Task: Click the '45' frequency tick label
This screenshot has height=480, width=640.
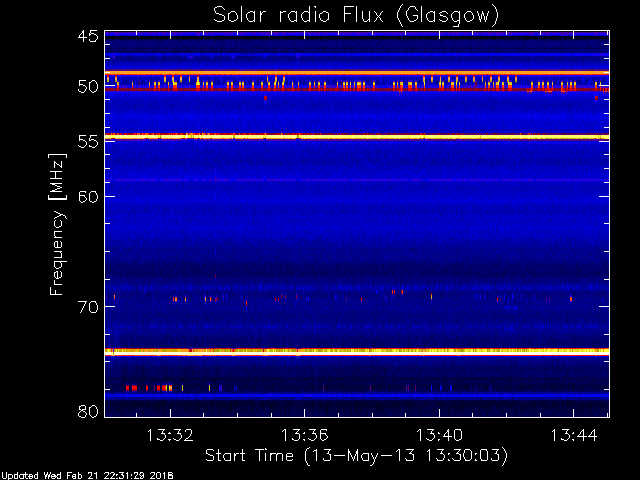Action: click(88, 36)
